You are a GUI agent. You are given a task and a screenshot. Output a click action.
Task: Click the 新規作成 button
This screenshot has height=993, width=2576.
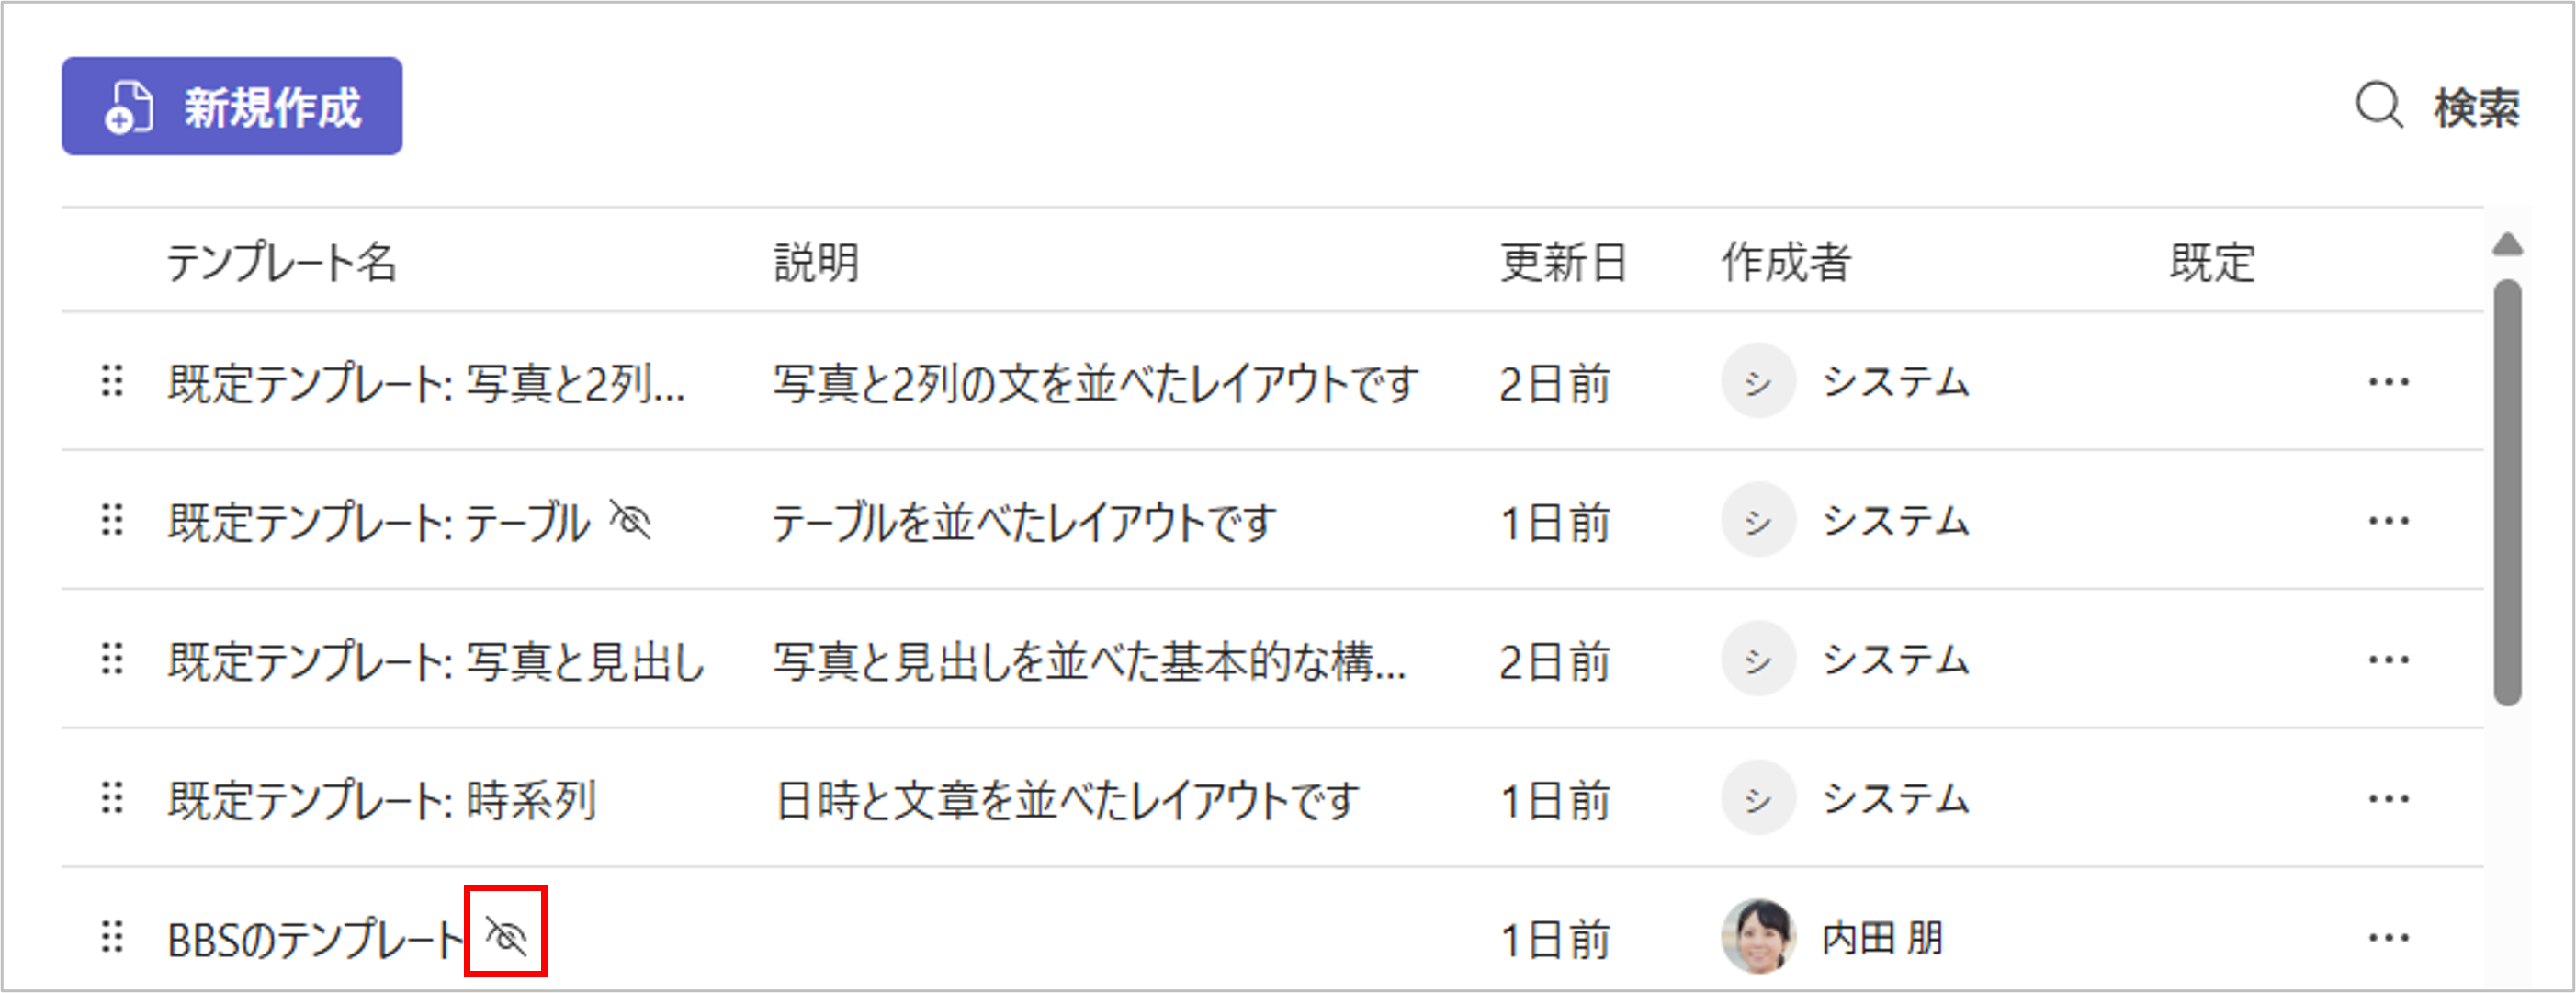[232, 106]
